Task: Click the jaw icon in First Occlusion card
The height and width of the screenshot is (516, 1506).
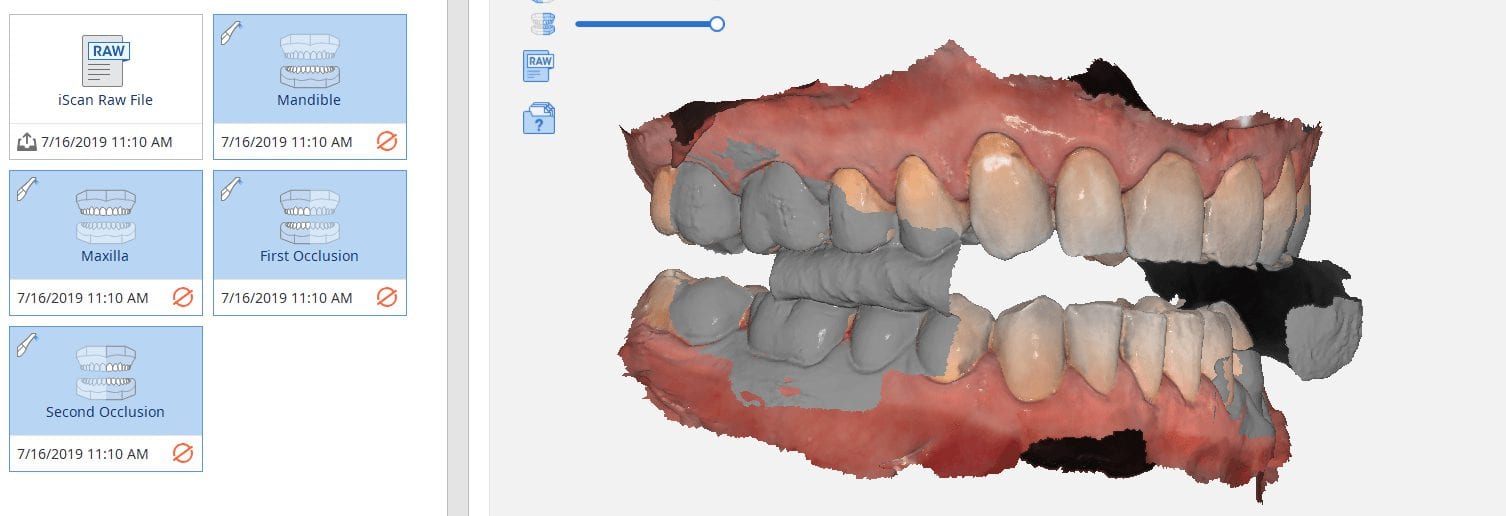Action: (x=309, y=216)
